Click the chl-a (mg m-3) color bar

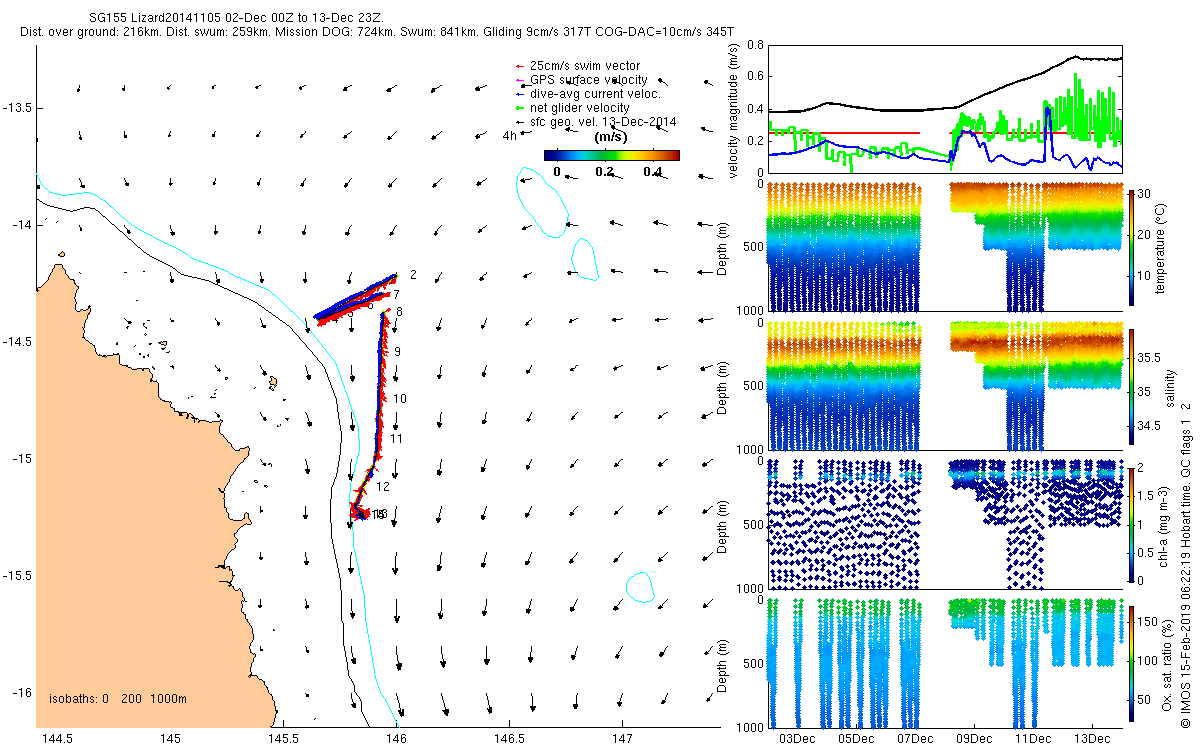coord(1131,524)
